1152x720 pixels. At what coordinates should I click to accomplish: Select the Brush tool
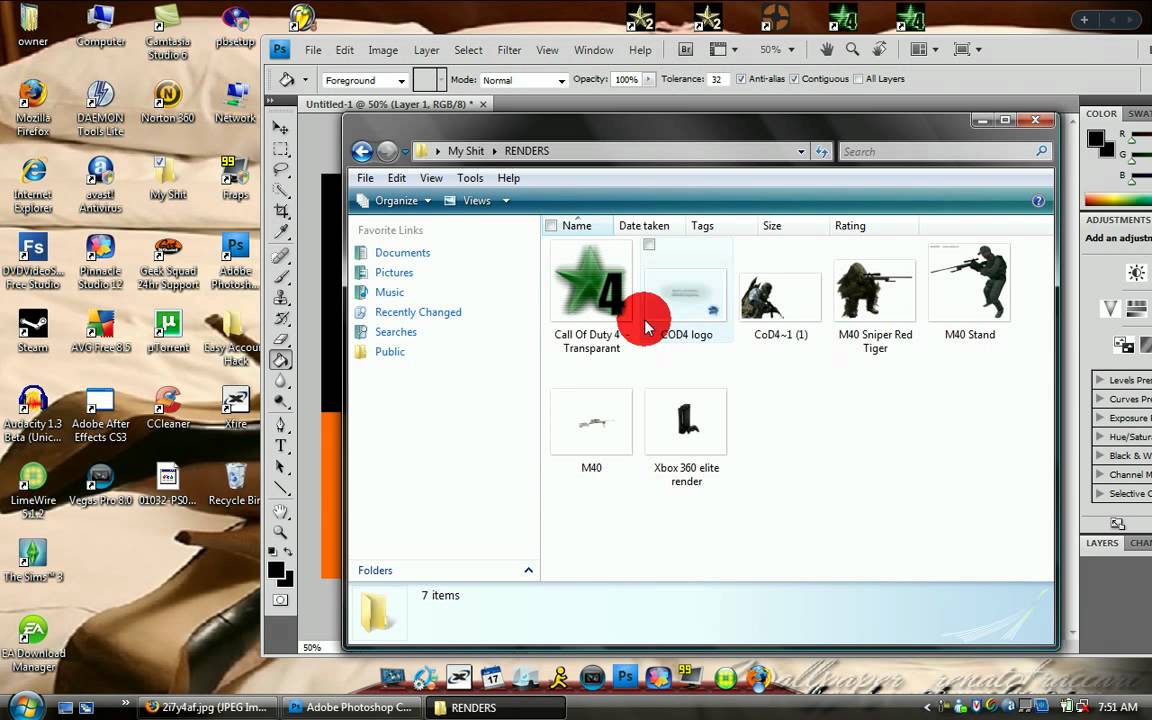(x=280, y=276)
